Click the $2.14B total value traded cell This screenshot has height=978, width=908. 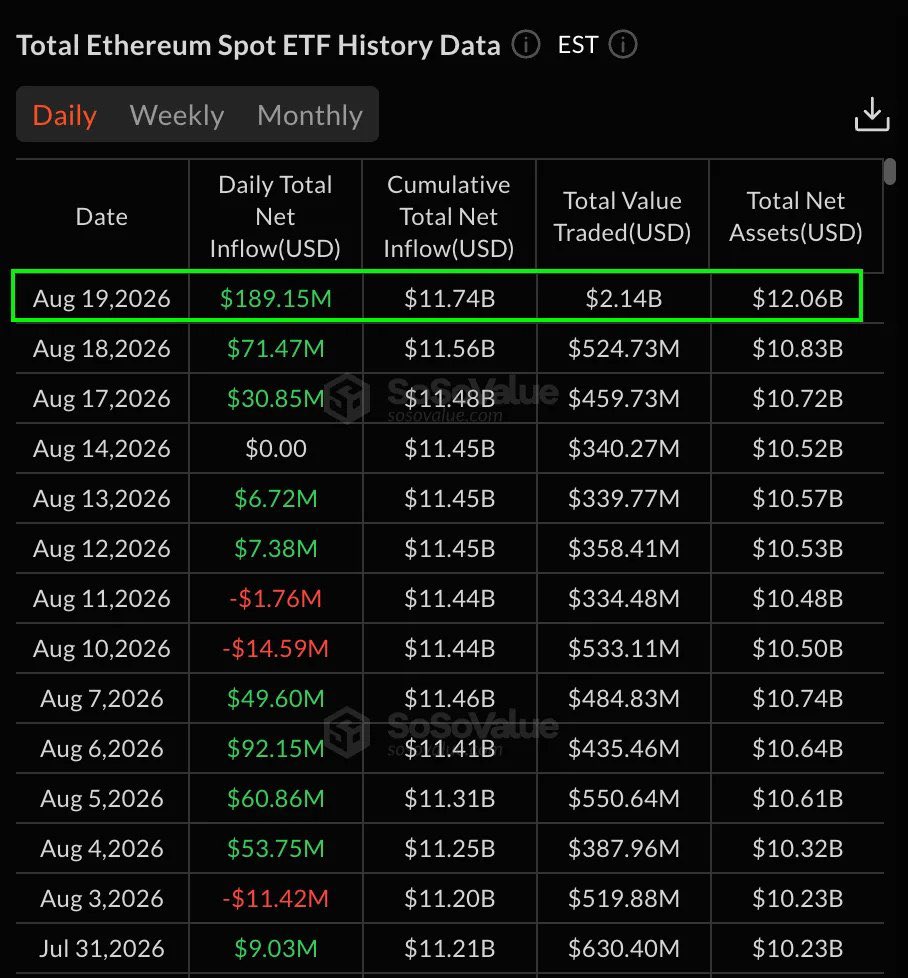pyautogui.click(x=624, y=298)
